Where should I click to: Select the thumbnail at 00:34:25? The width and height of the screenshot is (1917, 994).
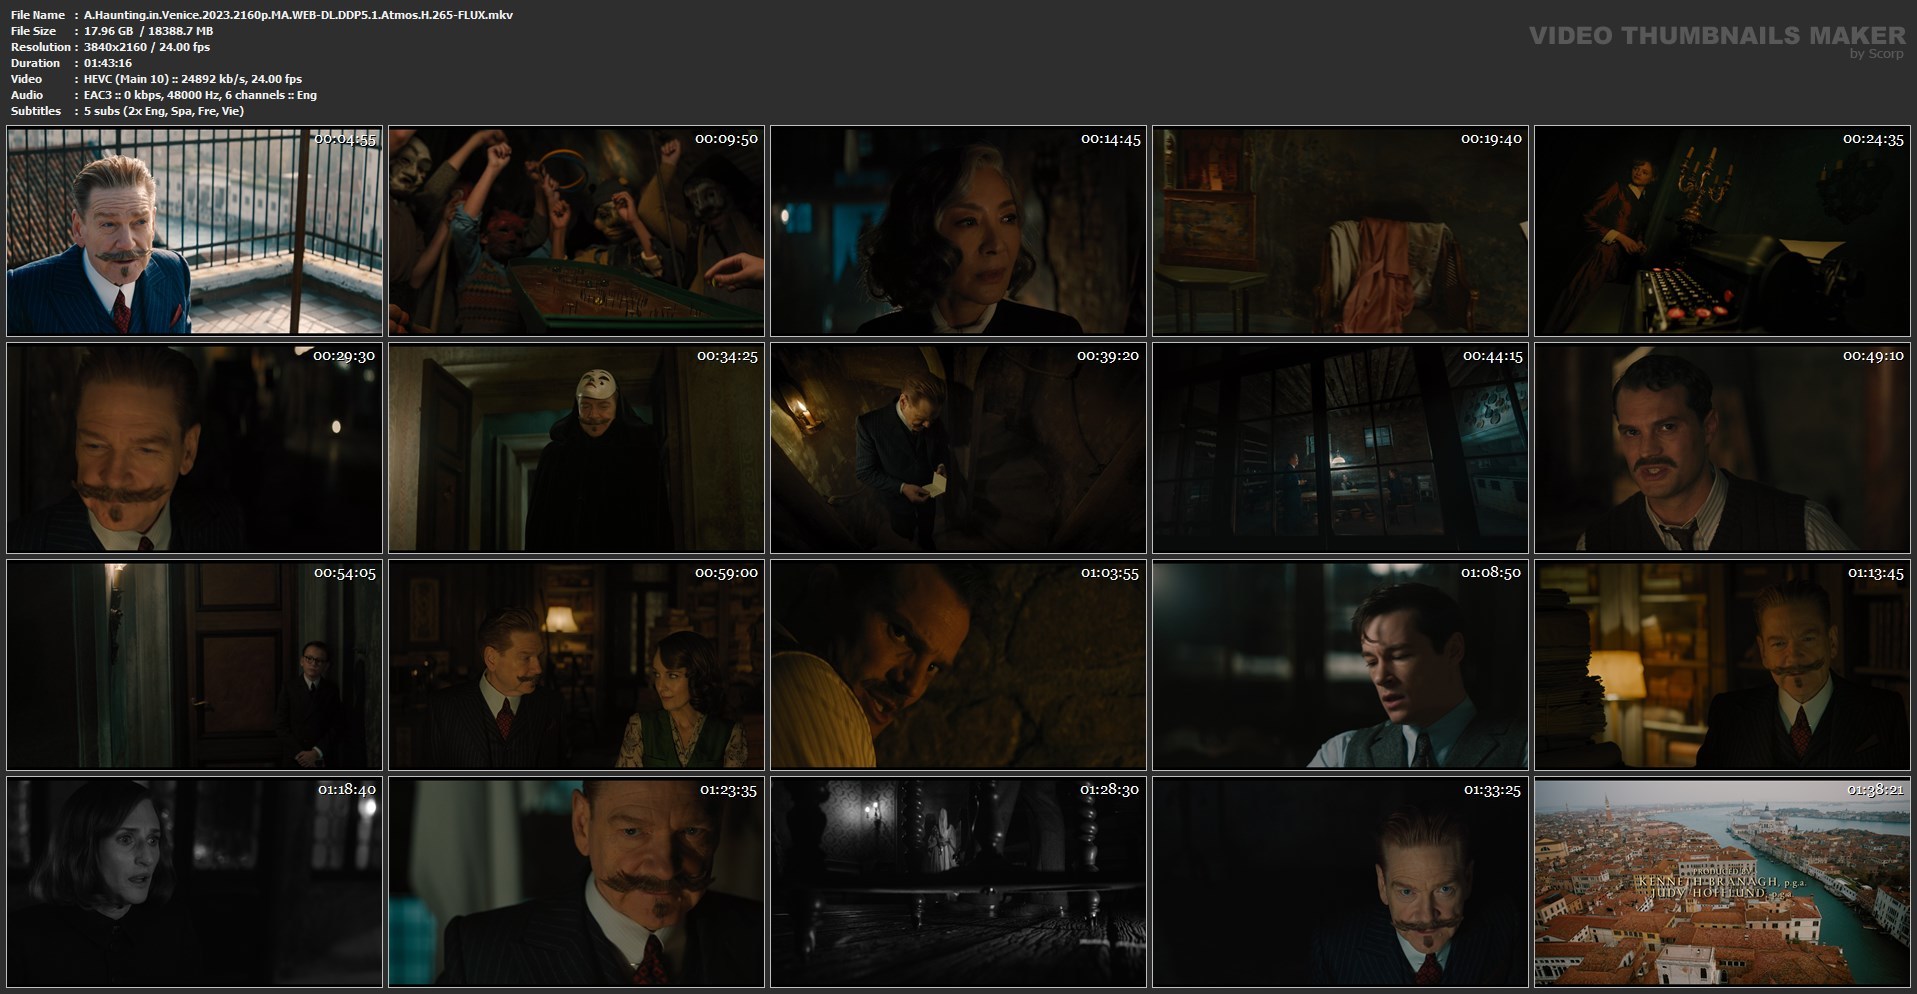click(576, 448)
